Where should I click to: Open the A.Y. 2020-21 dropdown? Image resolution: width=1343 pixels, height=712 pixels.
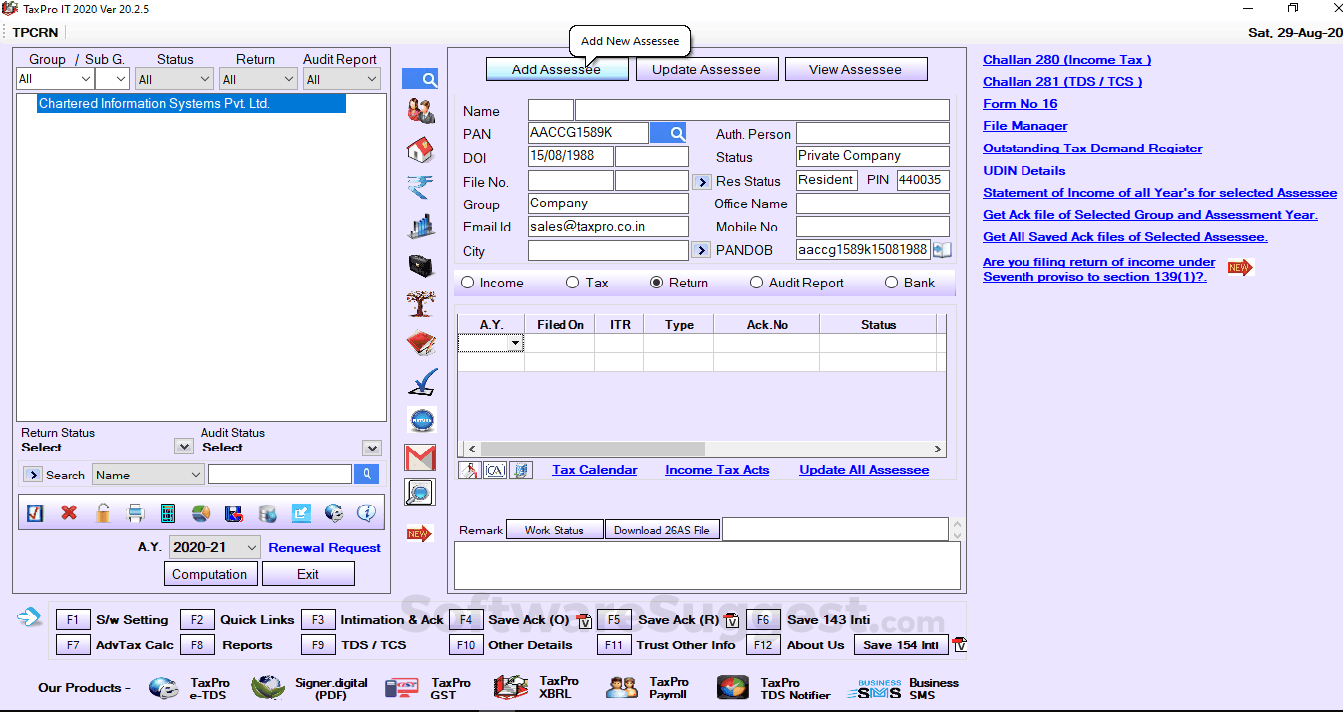point(214,547)
